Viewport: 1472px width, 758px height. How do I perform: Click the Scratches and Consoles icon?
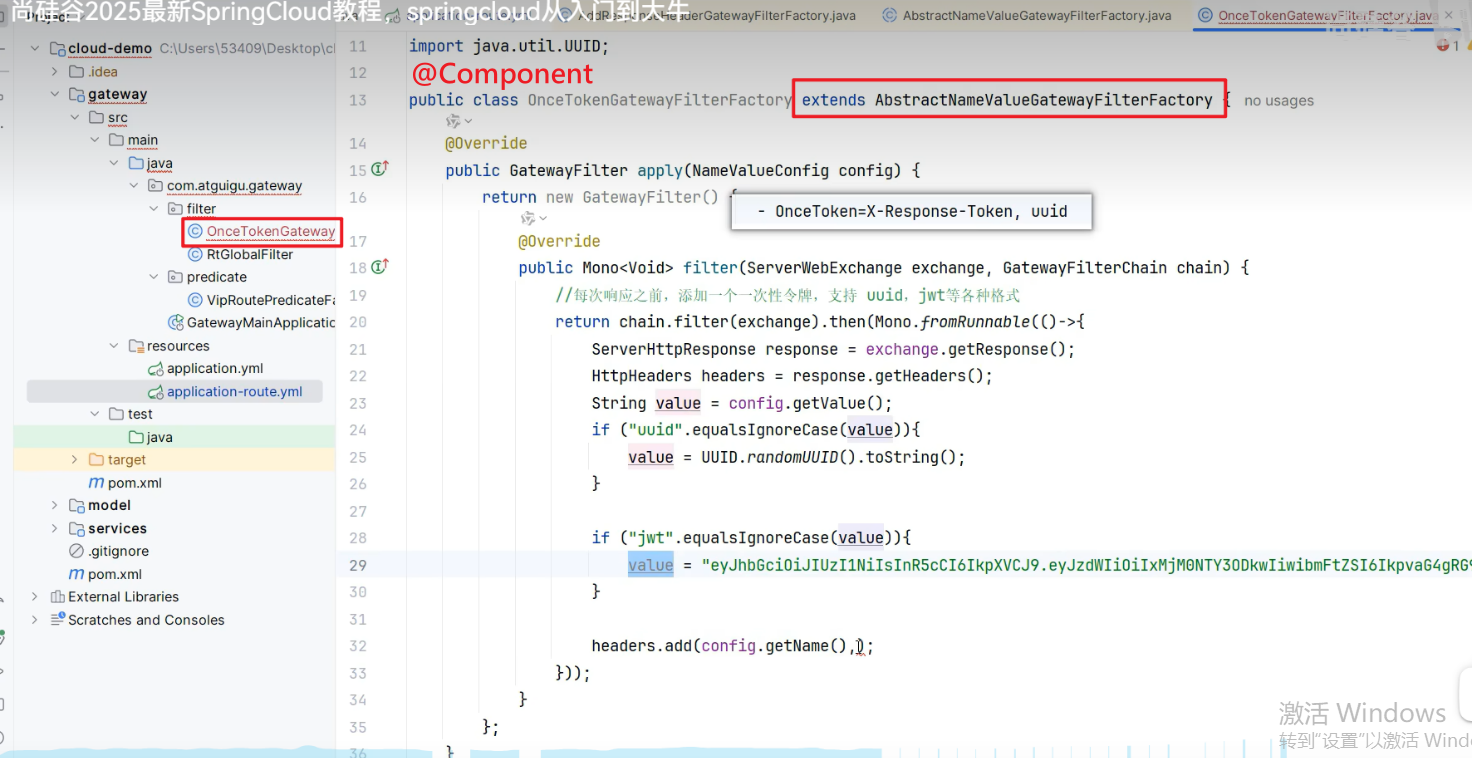(57, 620)
